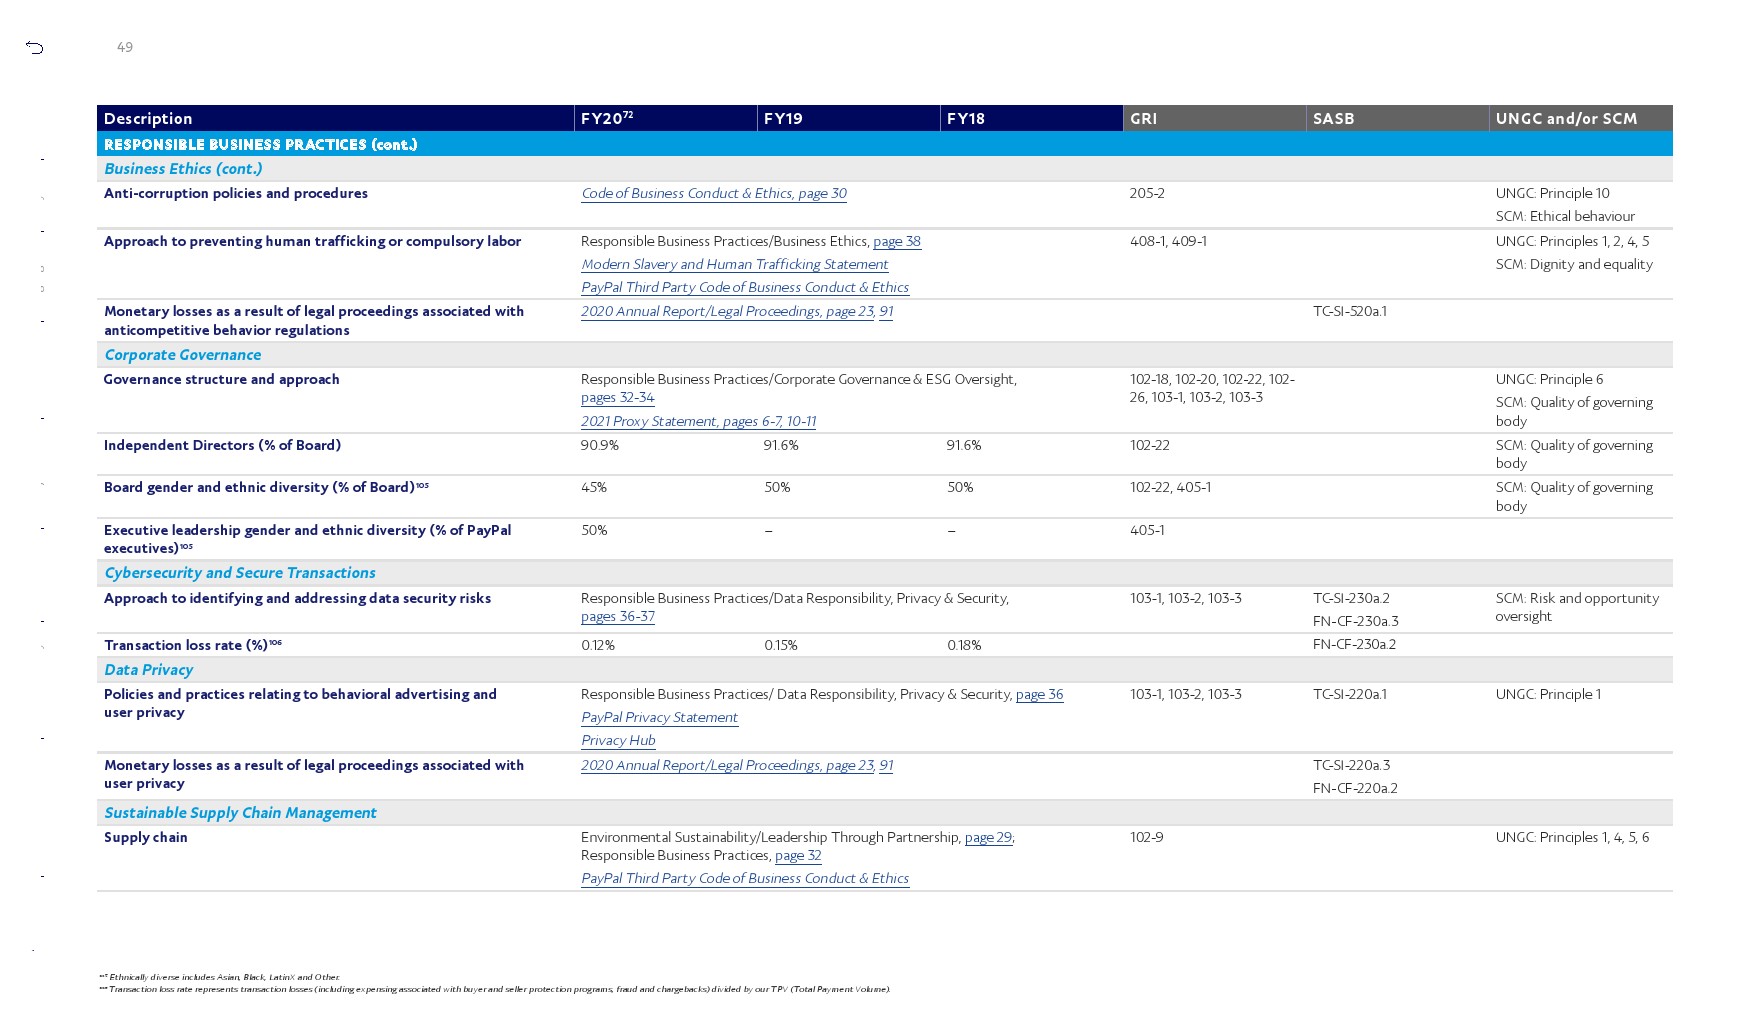This screenshot has width=1740, height=1020.
Task: Visit the Privacy Hub link
Action: pos(618,741)
